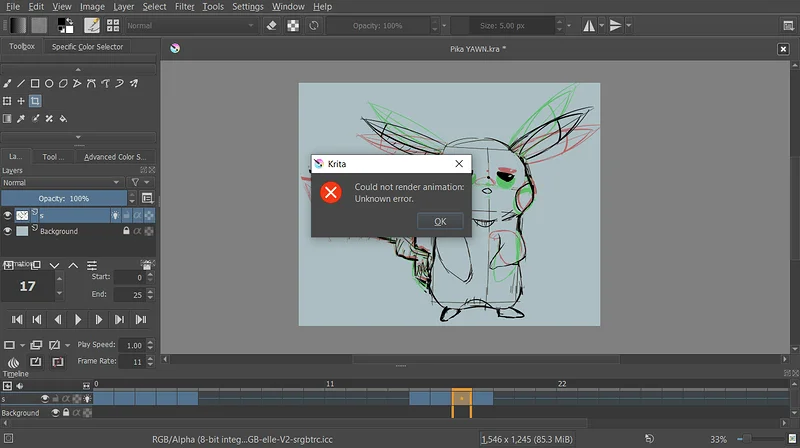
Task: Click the End frame input field
Action: point(127,294)
